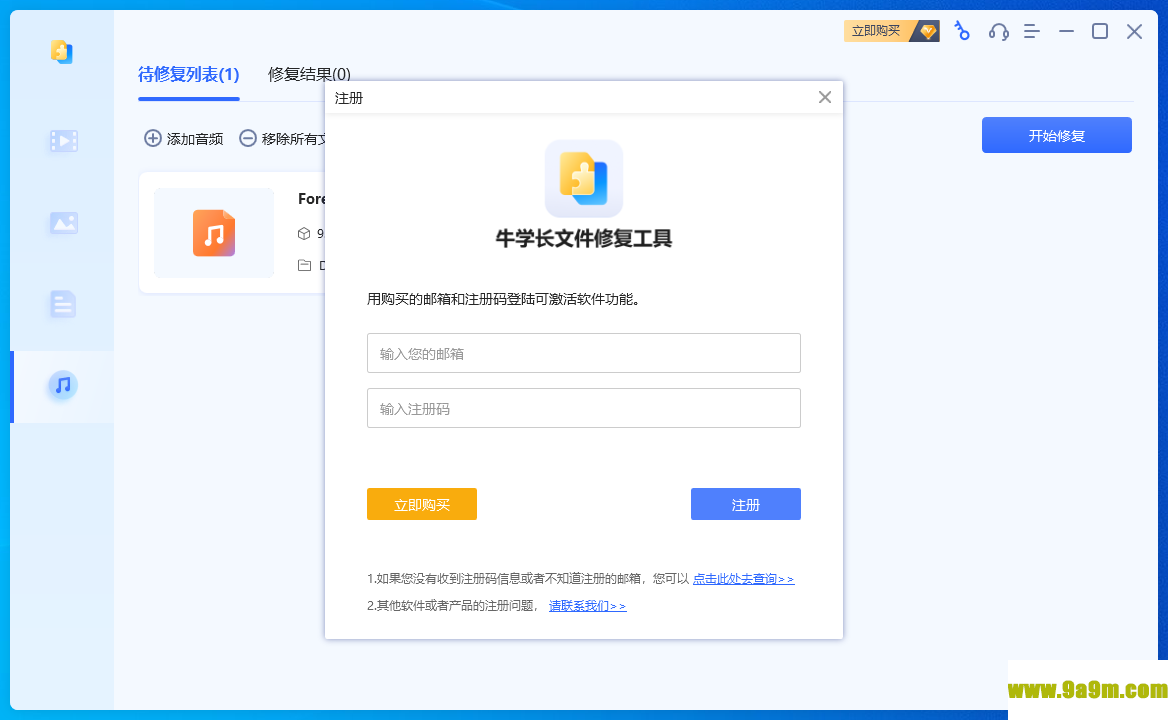Click 添加音频 to add audio
The image size is (1168, 720).
point(183,138)
